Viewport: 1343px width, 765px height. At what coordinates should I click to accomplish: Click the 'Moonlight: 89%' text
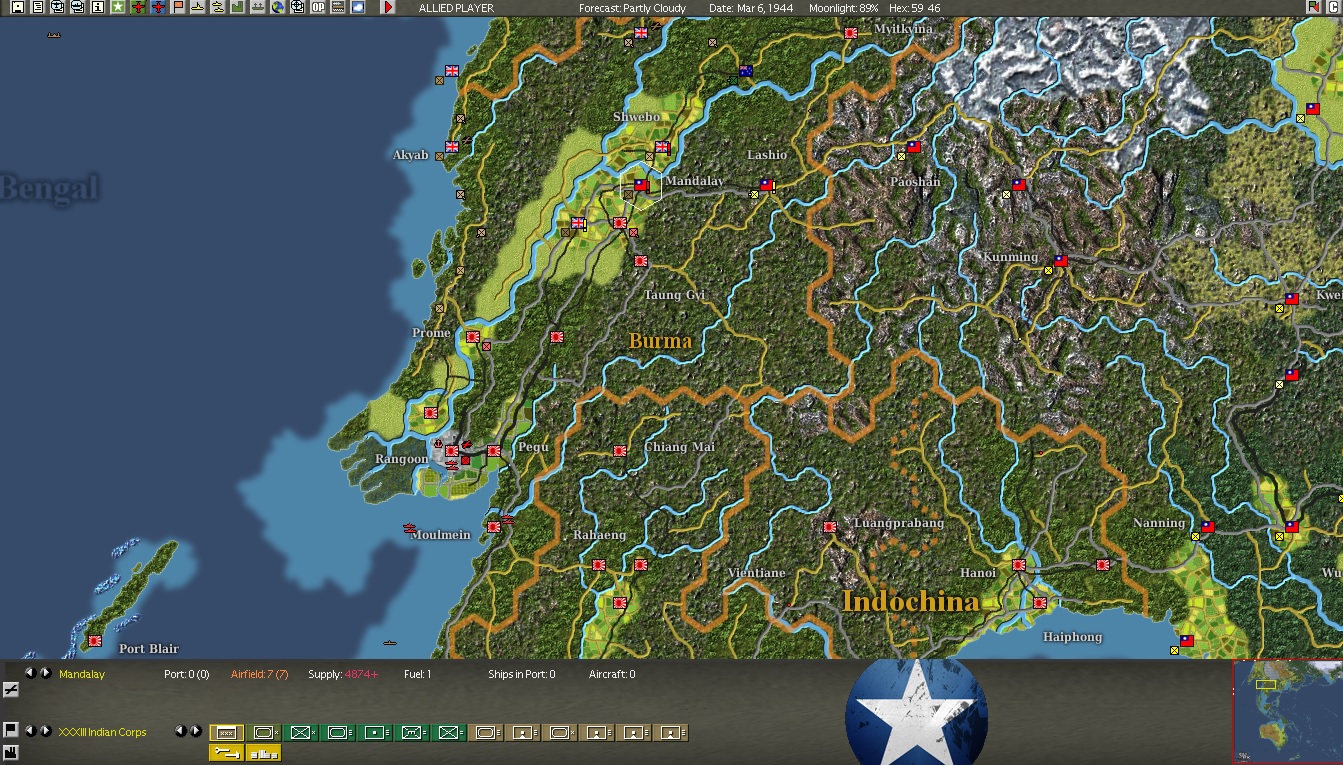[x=842, y=8]
